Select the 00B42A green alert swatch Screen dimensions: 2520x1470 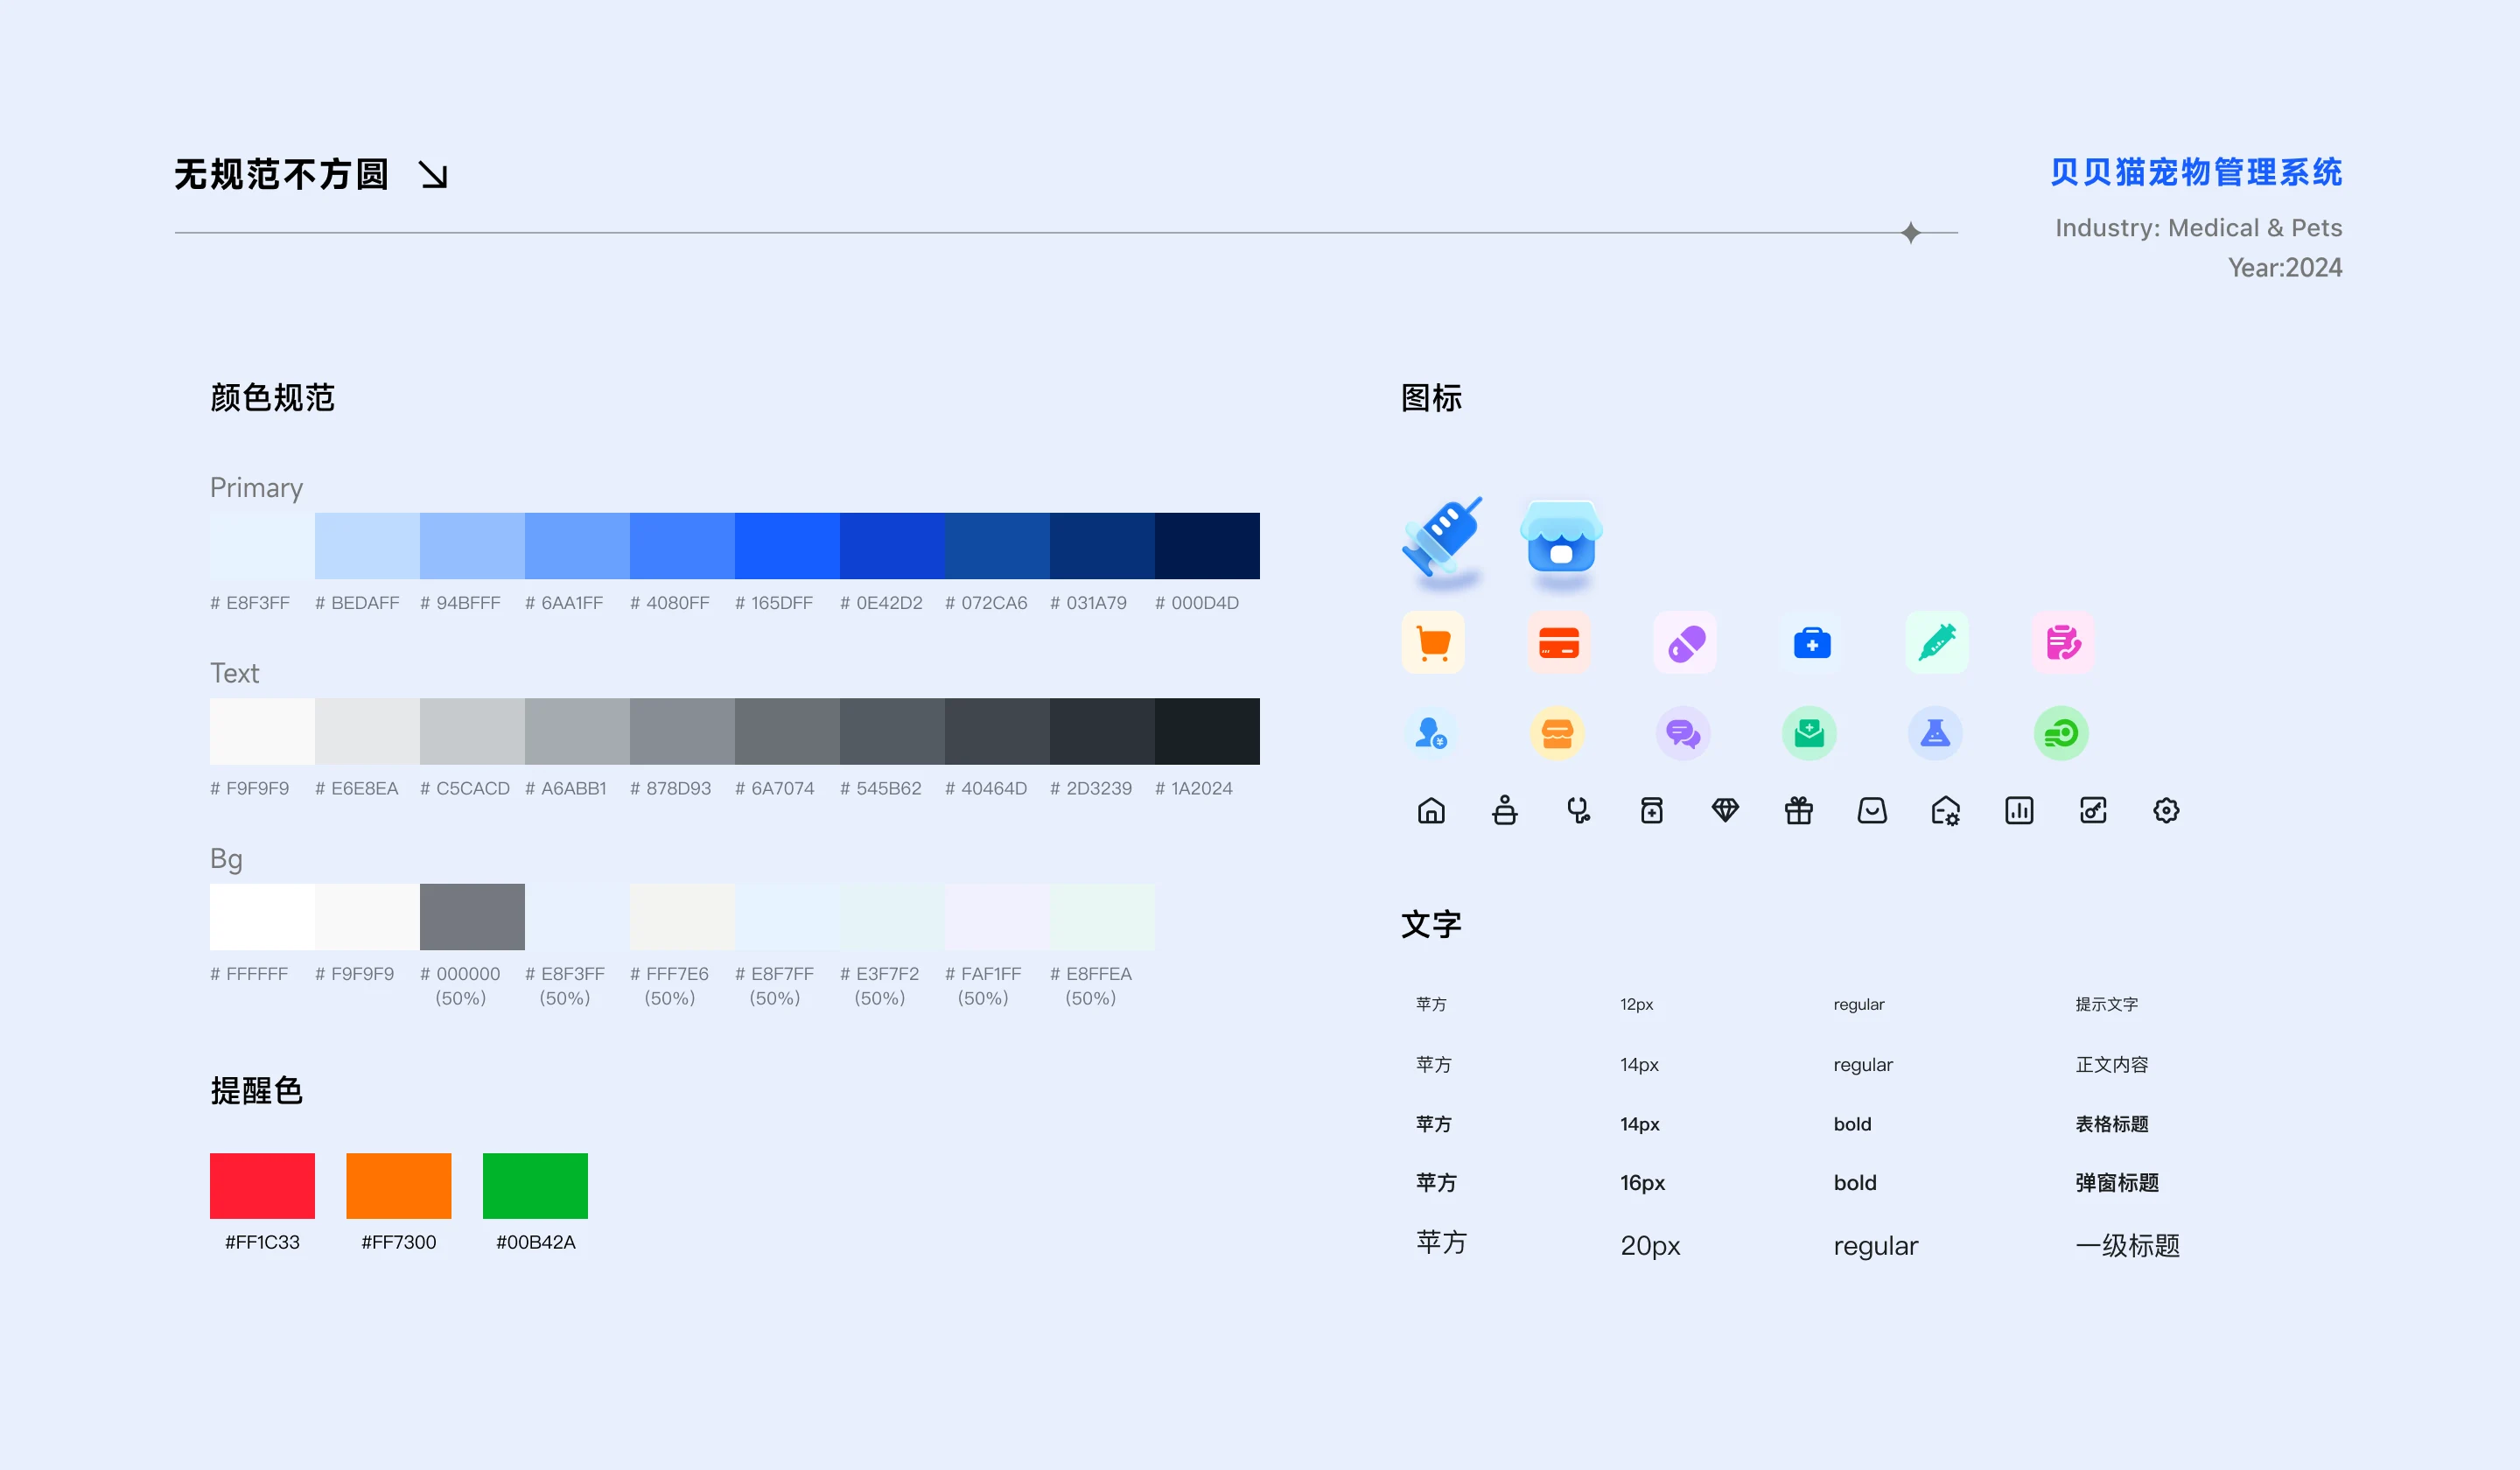535,1186
